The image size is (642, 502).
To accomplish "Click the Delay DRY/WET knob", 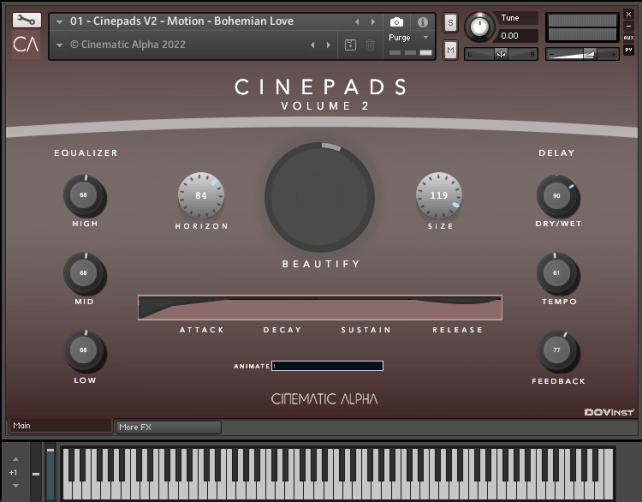I will pyautogui.click(x=558, y=196).
